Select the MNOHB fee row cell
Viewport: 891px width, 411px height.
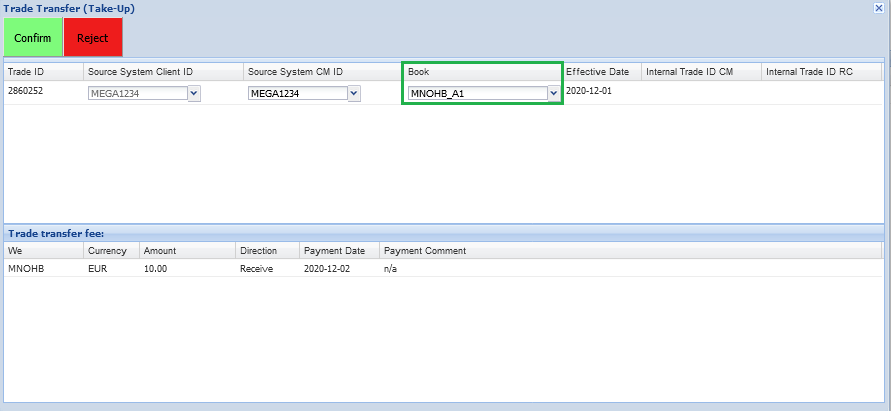click(x=24, y=269)
